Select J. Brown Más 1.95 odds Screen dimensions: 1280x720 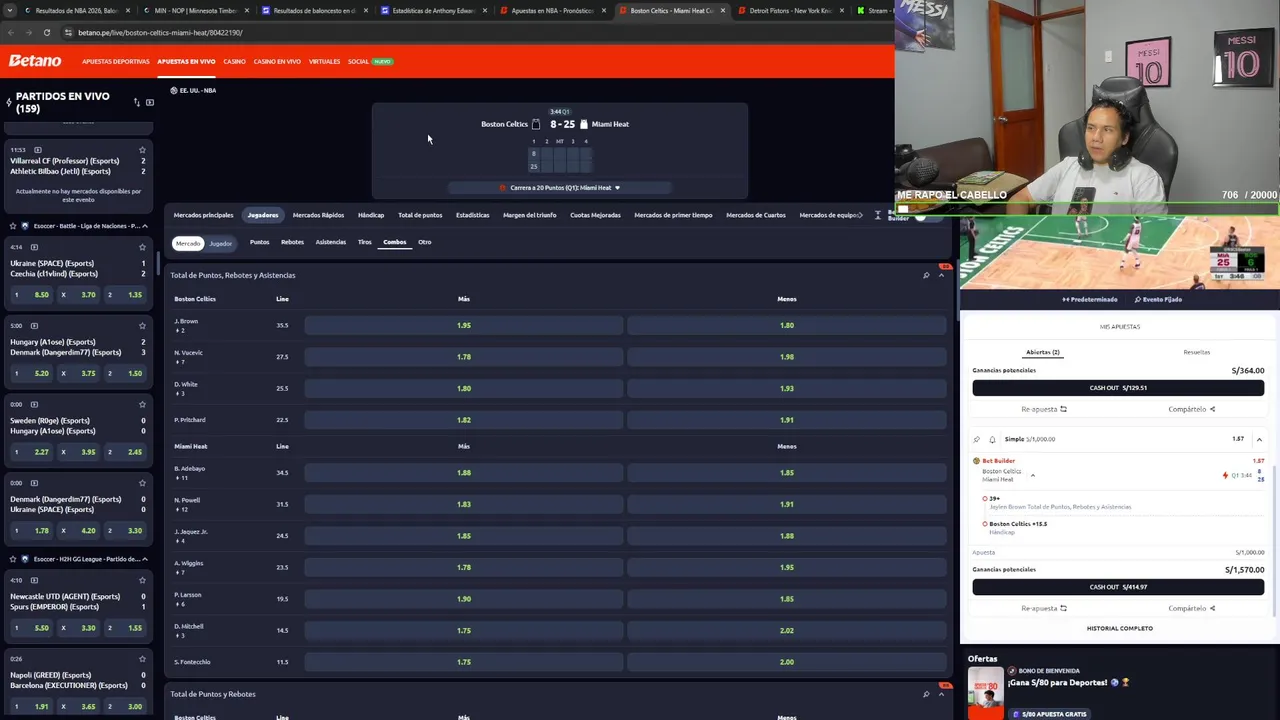[x=464, y=325]
